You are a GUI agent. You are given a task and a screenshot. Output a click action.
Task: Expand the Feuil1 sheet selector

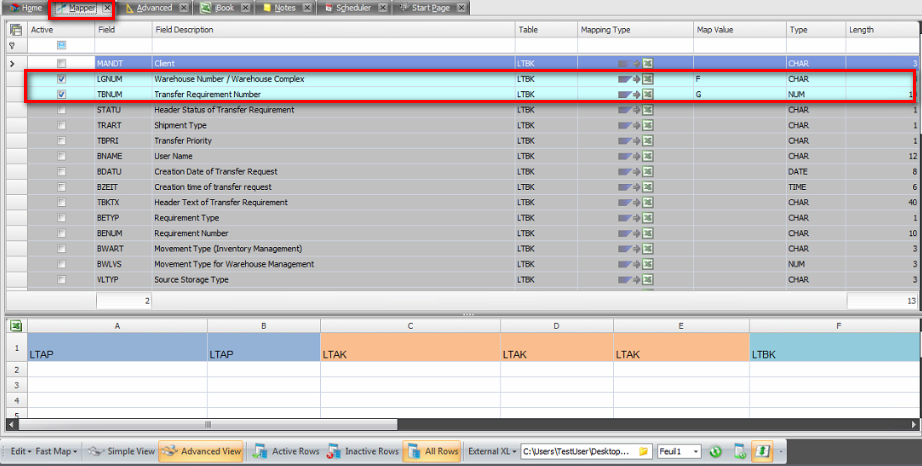tap(697, 451)
